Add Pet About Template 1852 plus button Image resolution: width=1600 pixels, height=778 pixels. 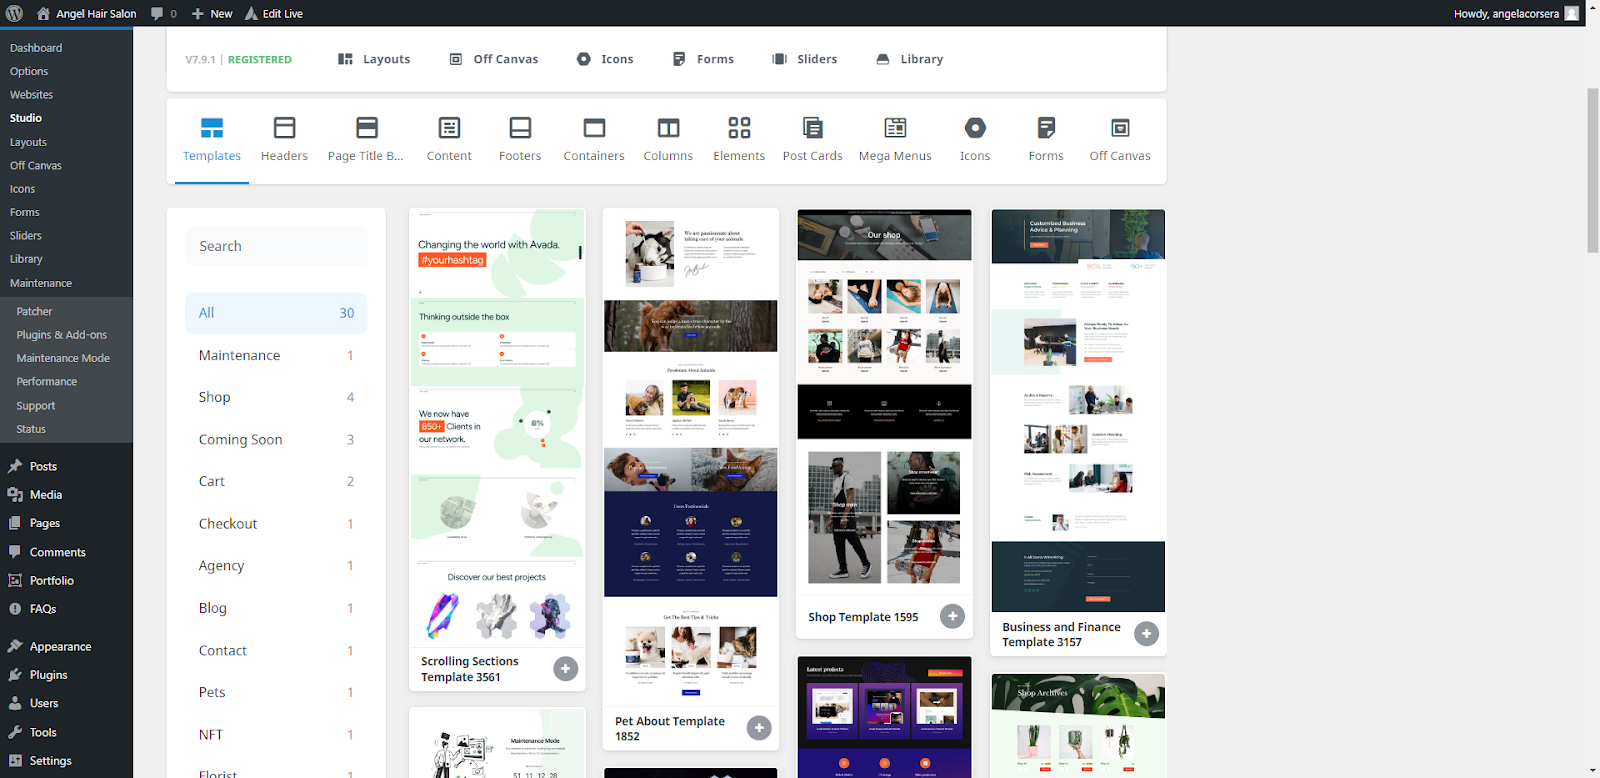pyautogui.click(x=760, y=728)
